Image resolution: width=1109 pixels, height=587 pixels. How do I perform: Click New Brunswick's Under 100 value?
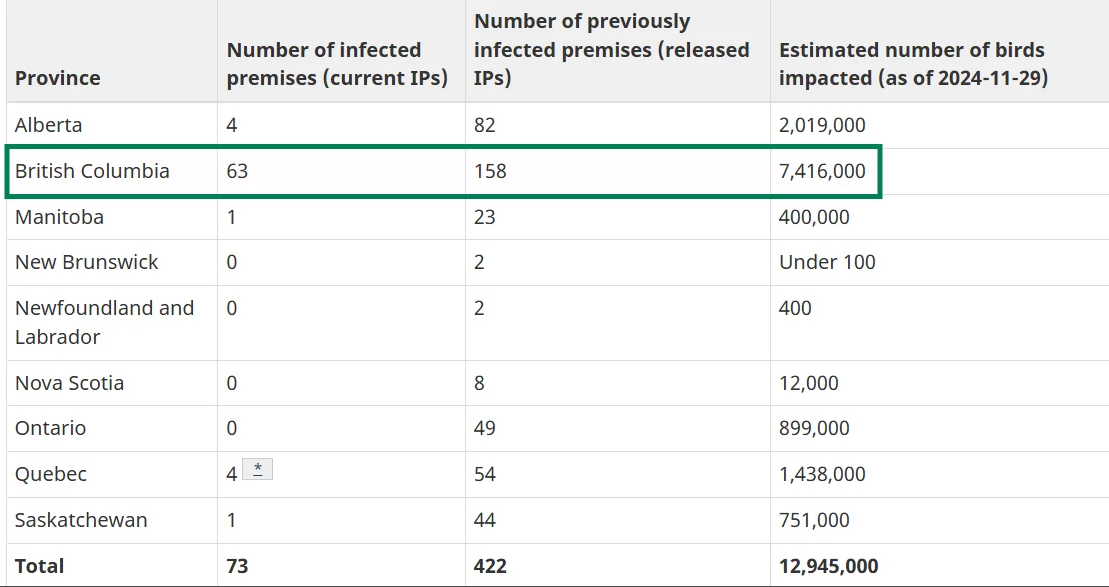tap(827, 262)
